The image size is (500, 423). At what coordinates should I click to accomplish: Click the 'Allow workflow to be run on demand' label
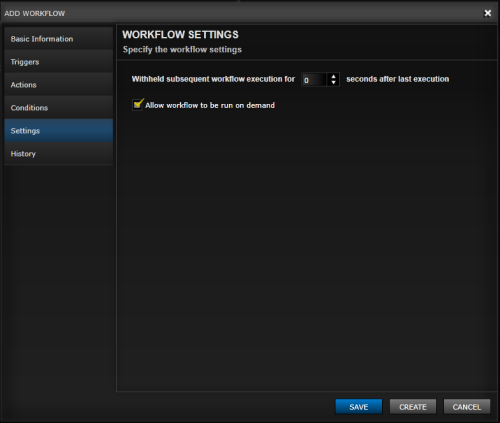(210, 105)
